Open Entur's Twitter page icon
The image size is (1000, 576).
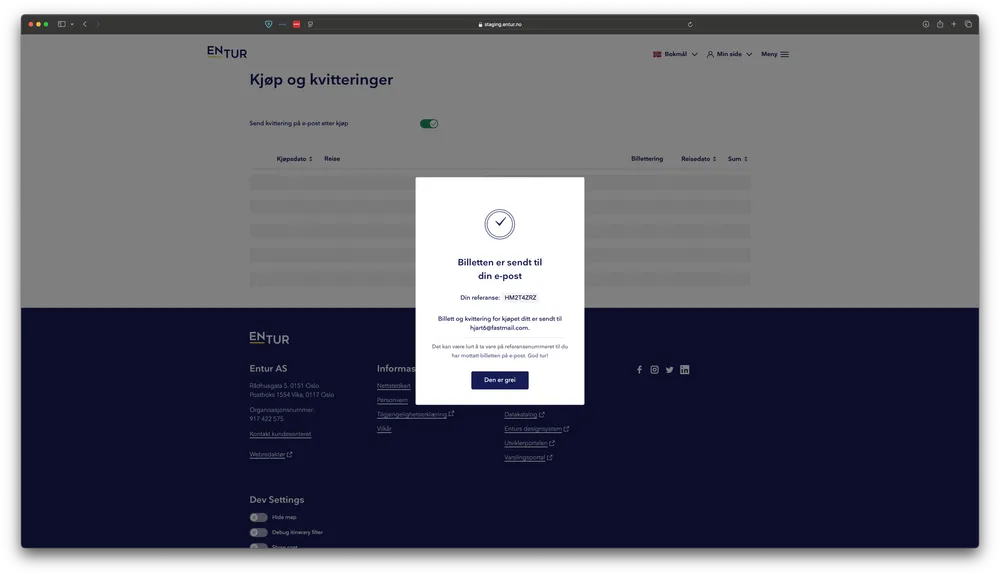(x=670, y=370)
